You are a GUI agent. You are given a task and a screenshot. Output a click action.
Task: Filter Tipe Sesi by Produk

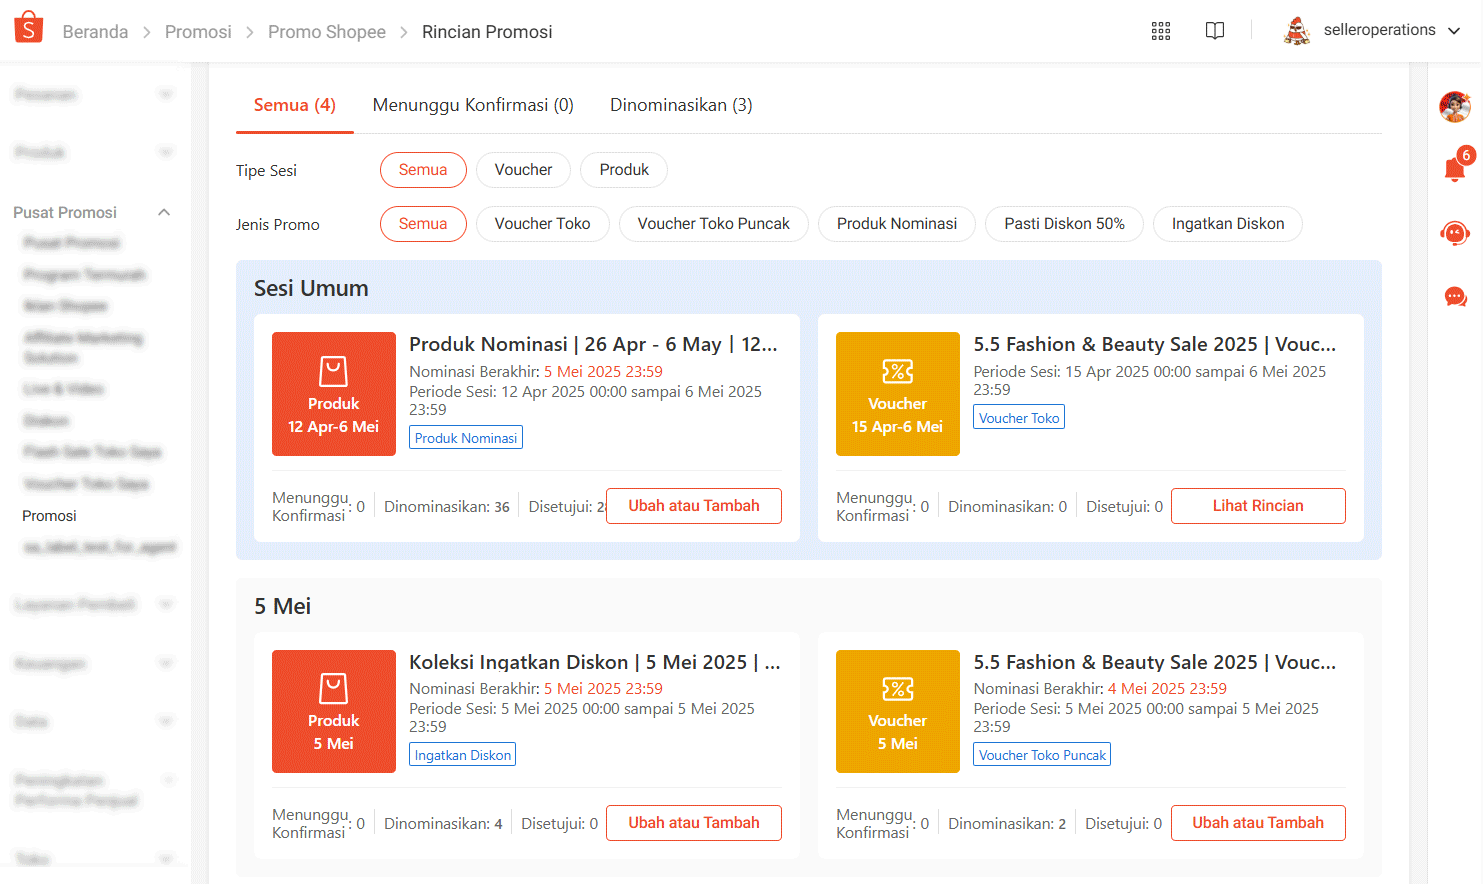[624, 170]
